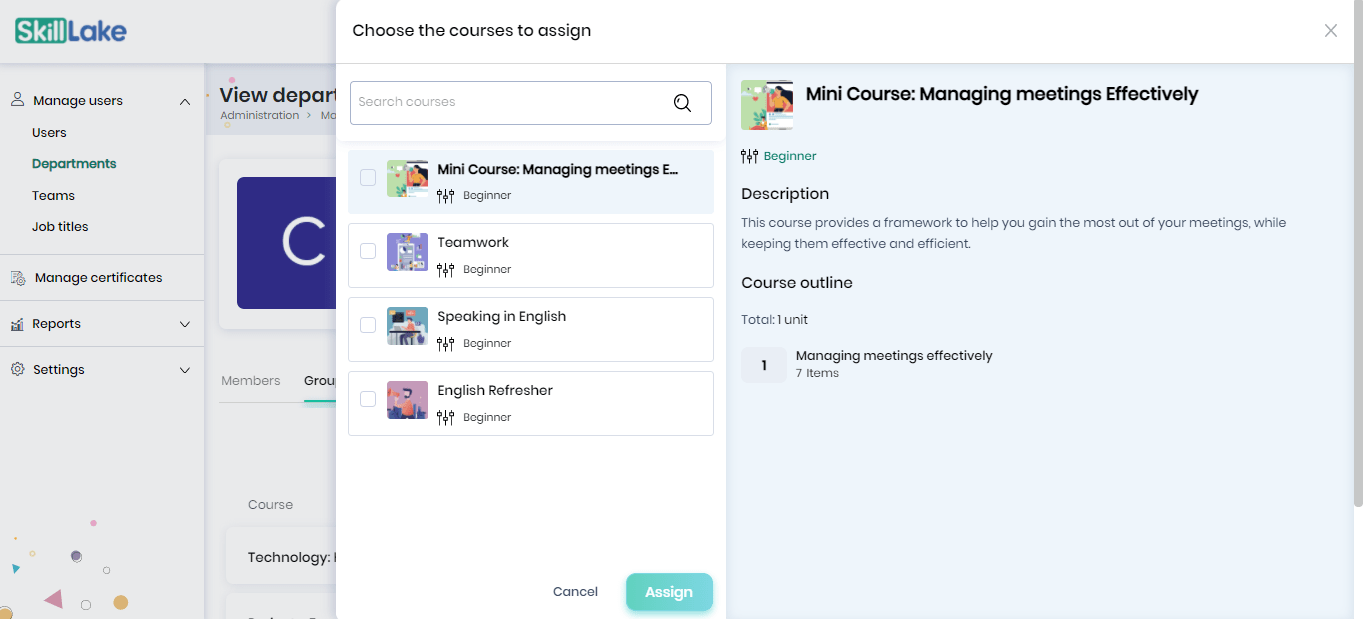Switch to the Members tab
Viewport: 1363px width, 619px height.
pyautogui.click(x=250, y=381)
